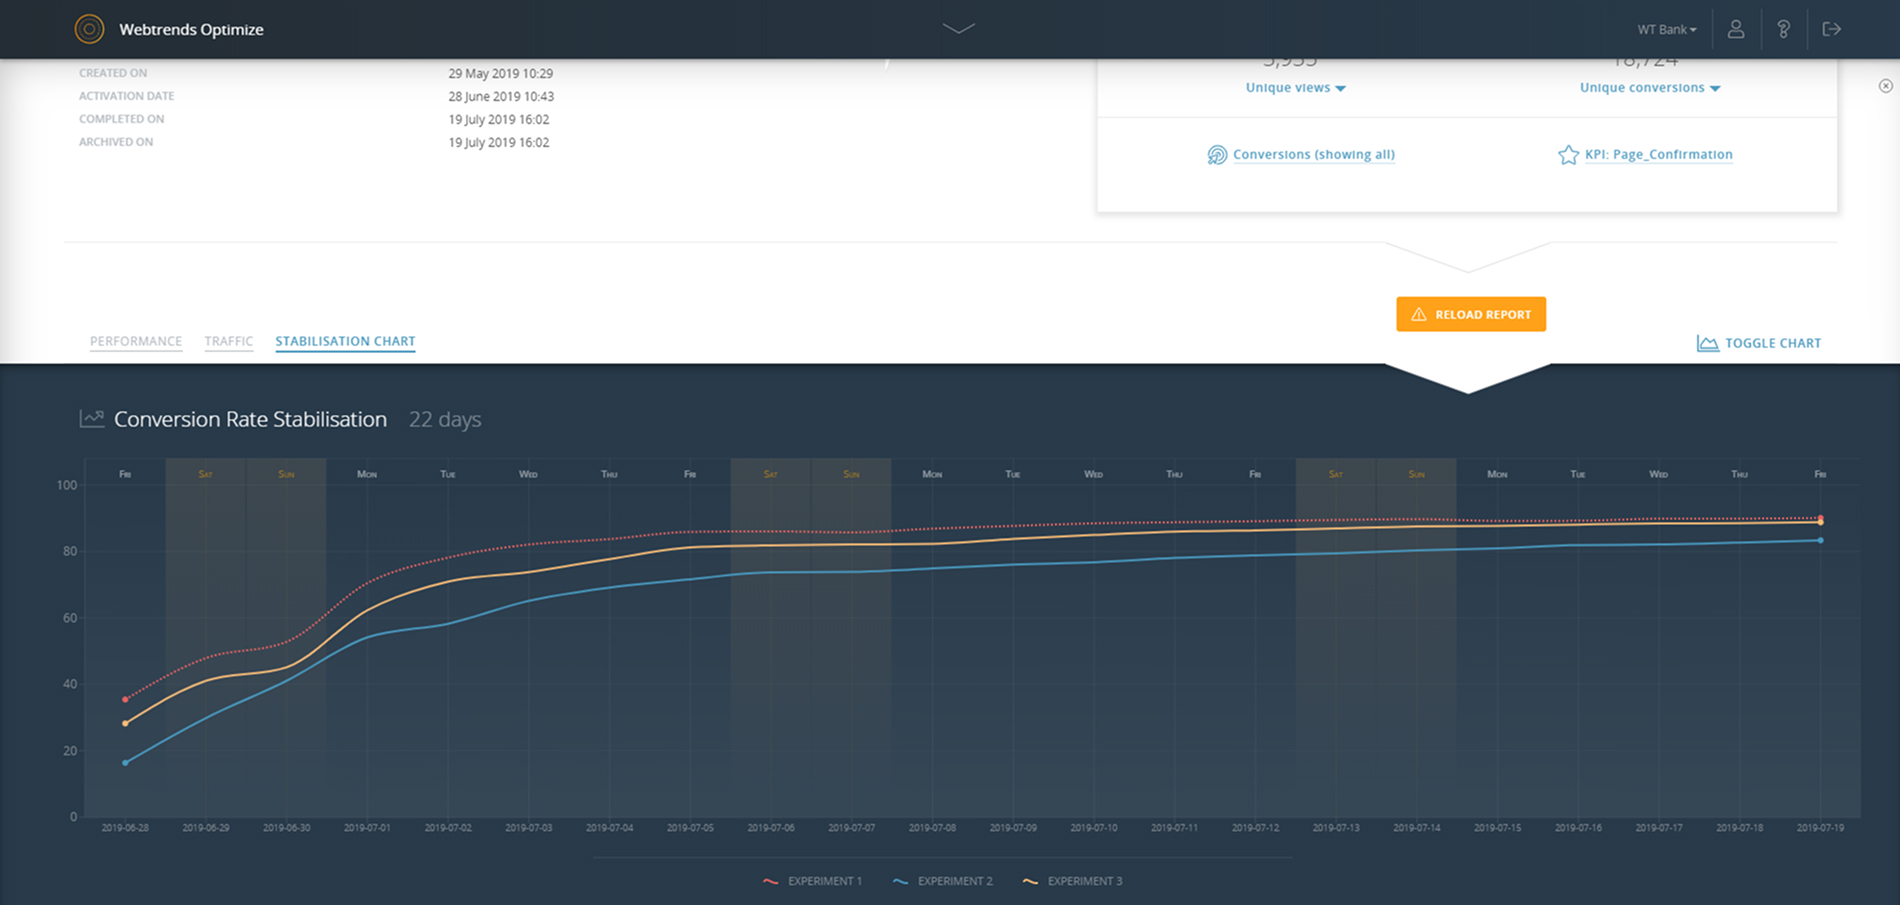Toggle Experiment 3 legend entry

pyautogui.click(x=1072, y=881)
